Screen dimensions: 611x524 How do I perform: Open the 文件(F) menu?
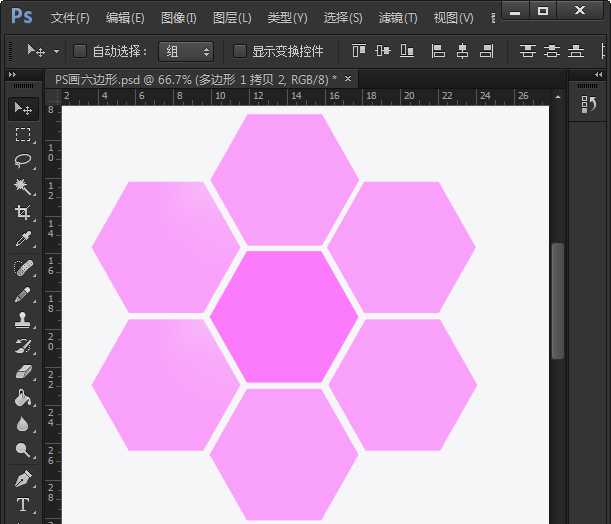point(70,18)
